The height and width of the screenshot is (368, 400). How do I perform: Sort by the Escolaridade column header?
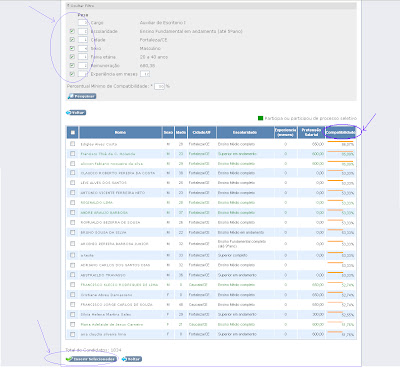pos(245,132)
